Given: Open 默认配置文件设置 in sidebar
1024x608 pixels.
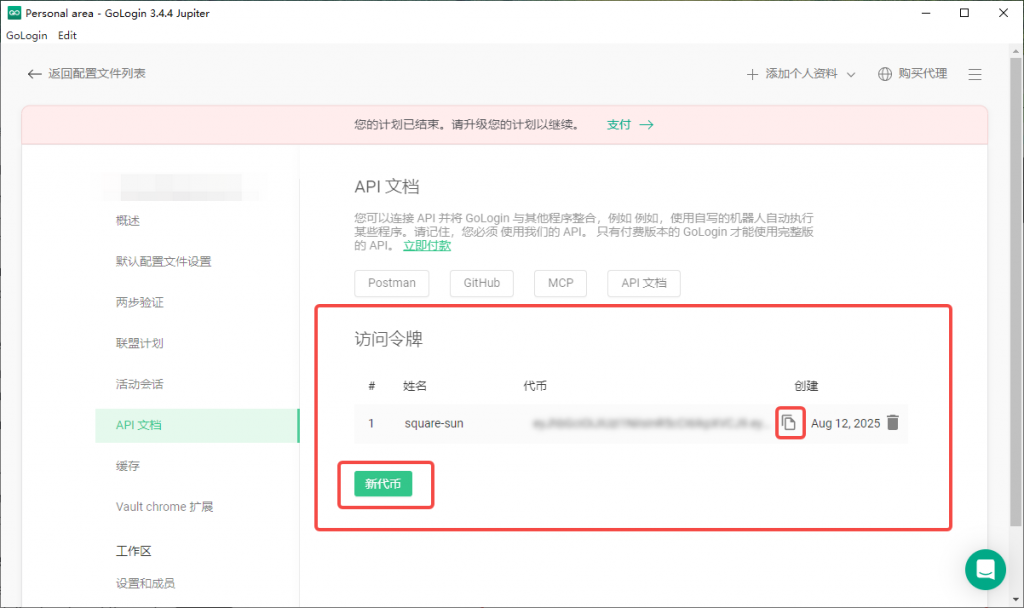Looking at the screenshot, I should 164,261.
